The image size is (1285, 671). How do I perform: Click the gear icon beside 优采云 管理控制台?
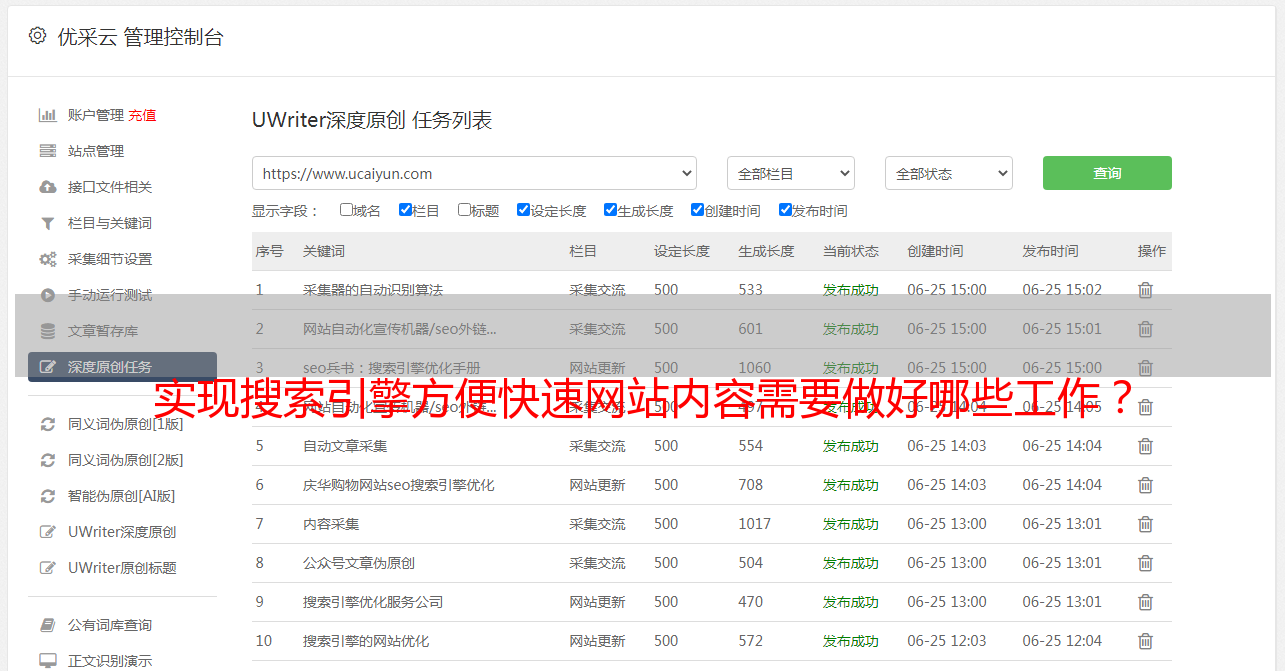click(x=38, y=36)
